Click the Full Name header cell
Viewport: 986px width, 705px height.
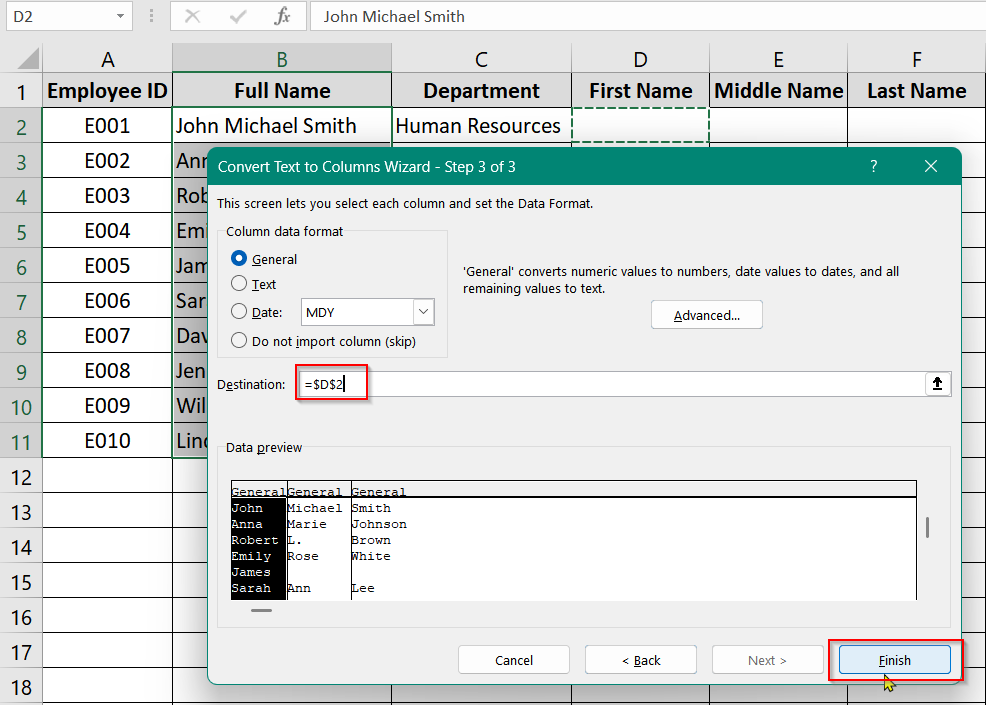tap(282, 91)
